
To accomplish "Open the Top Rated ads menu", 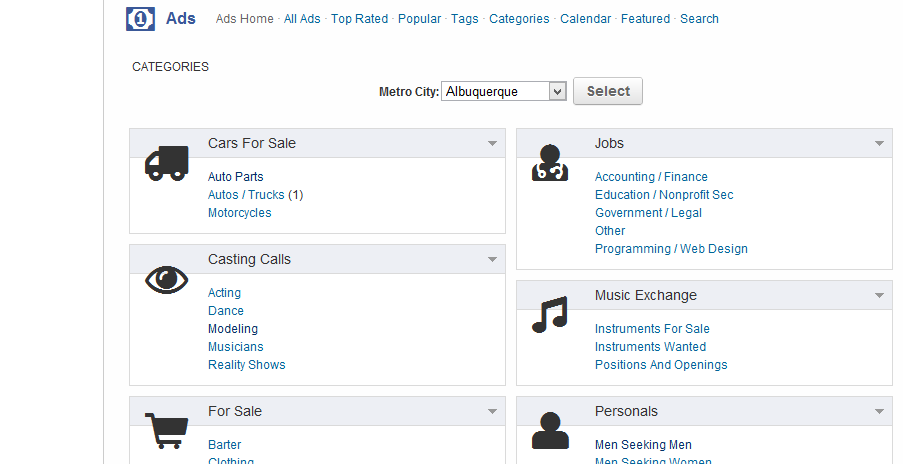I will coord(359,19).
